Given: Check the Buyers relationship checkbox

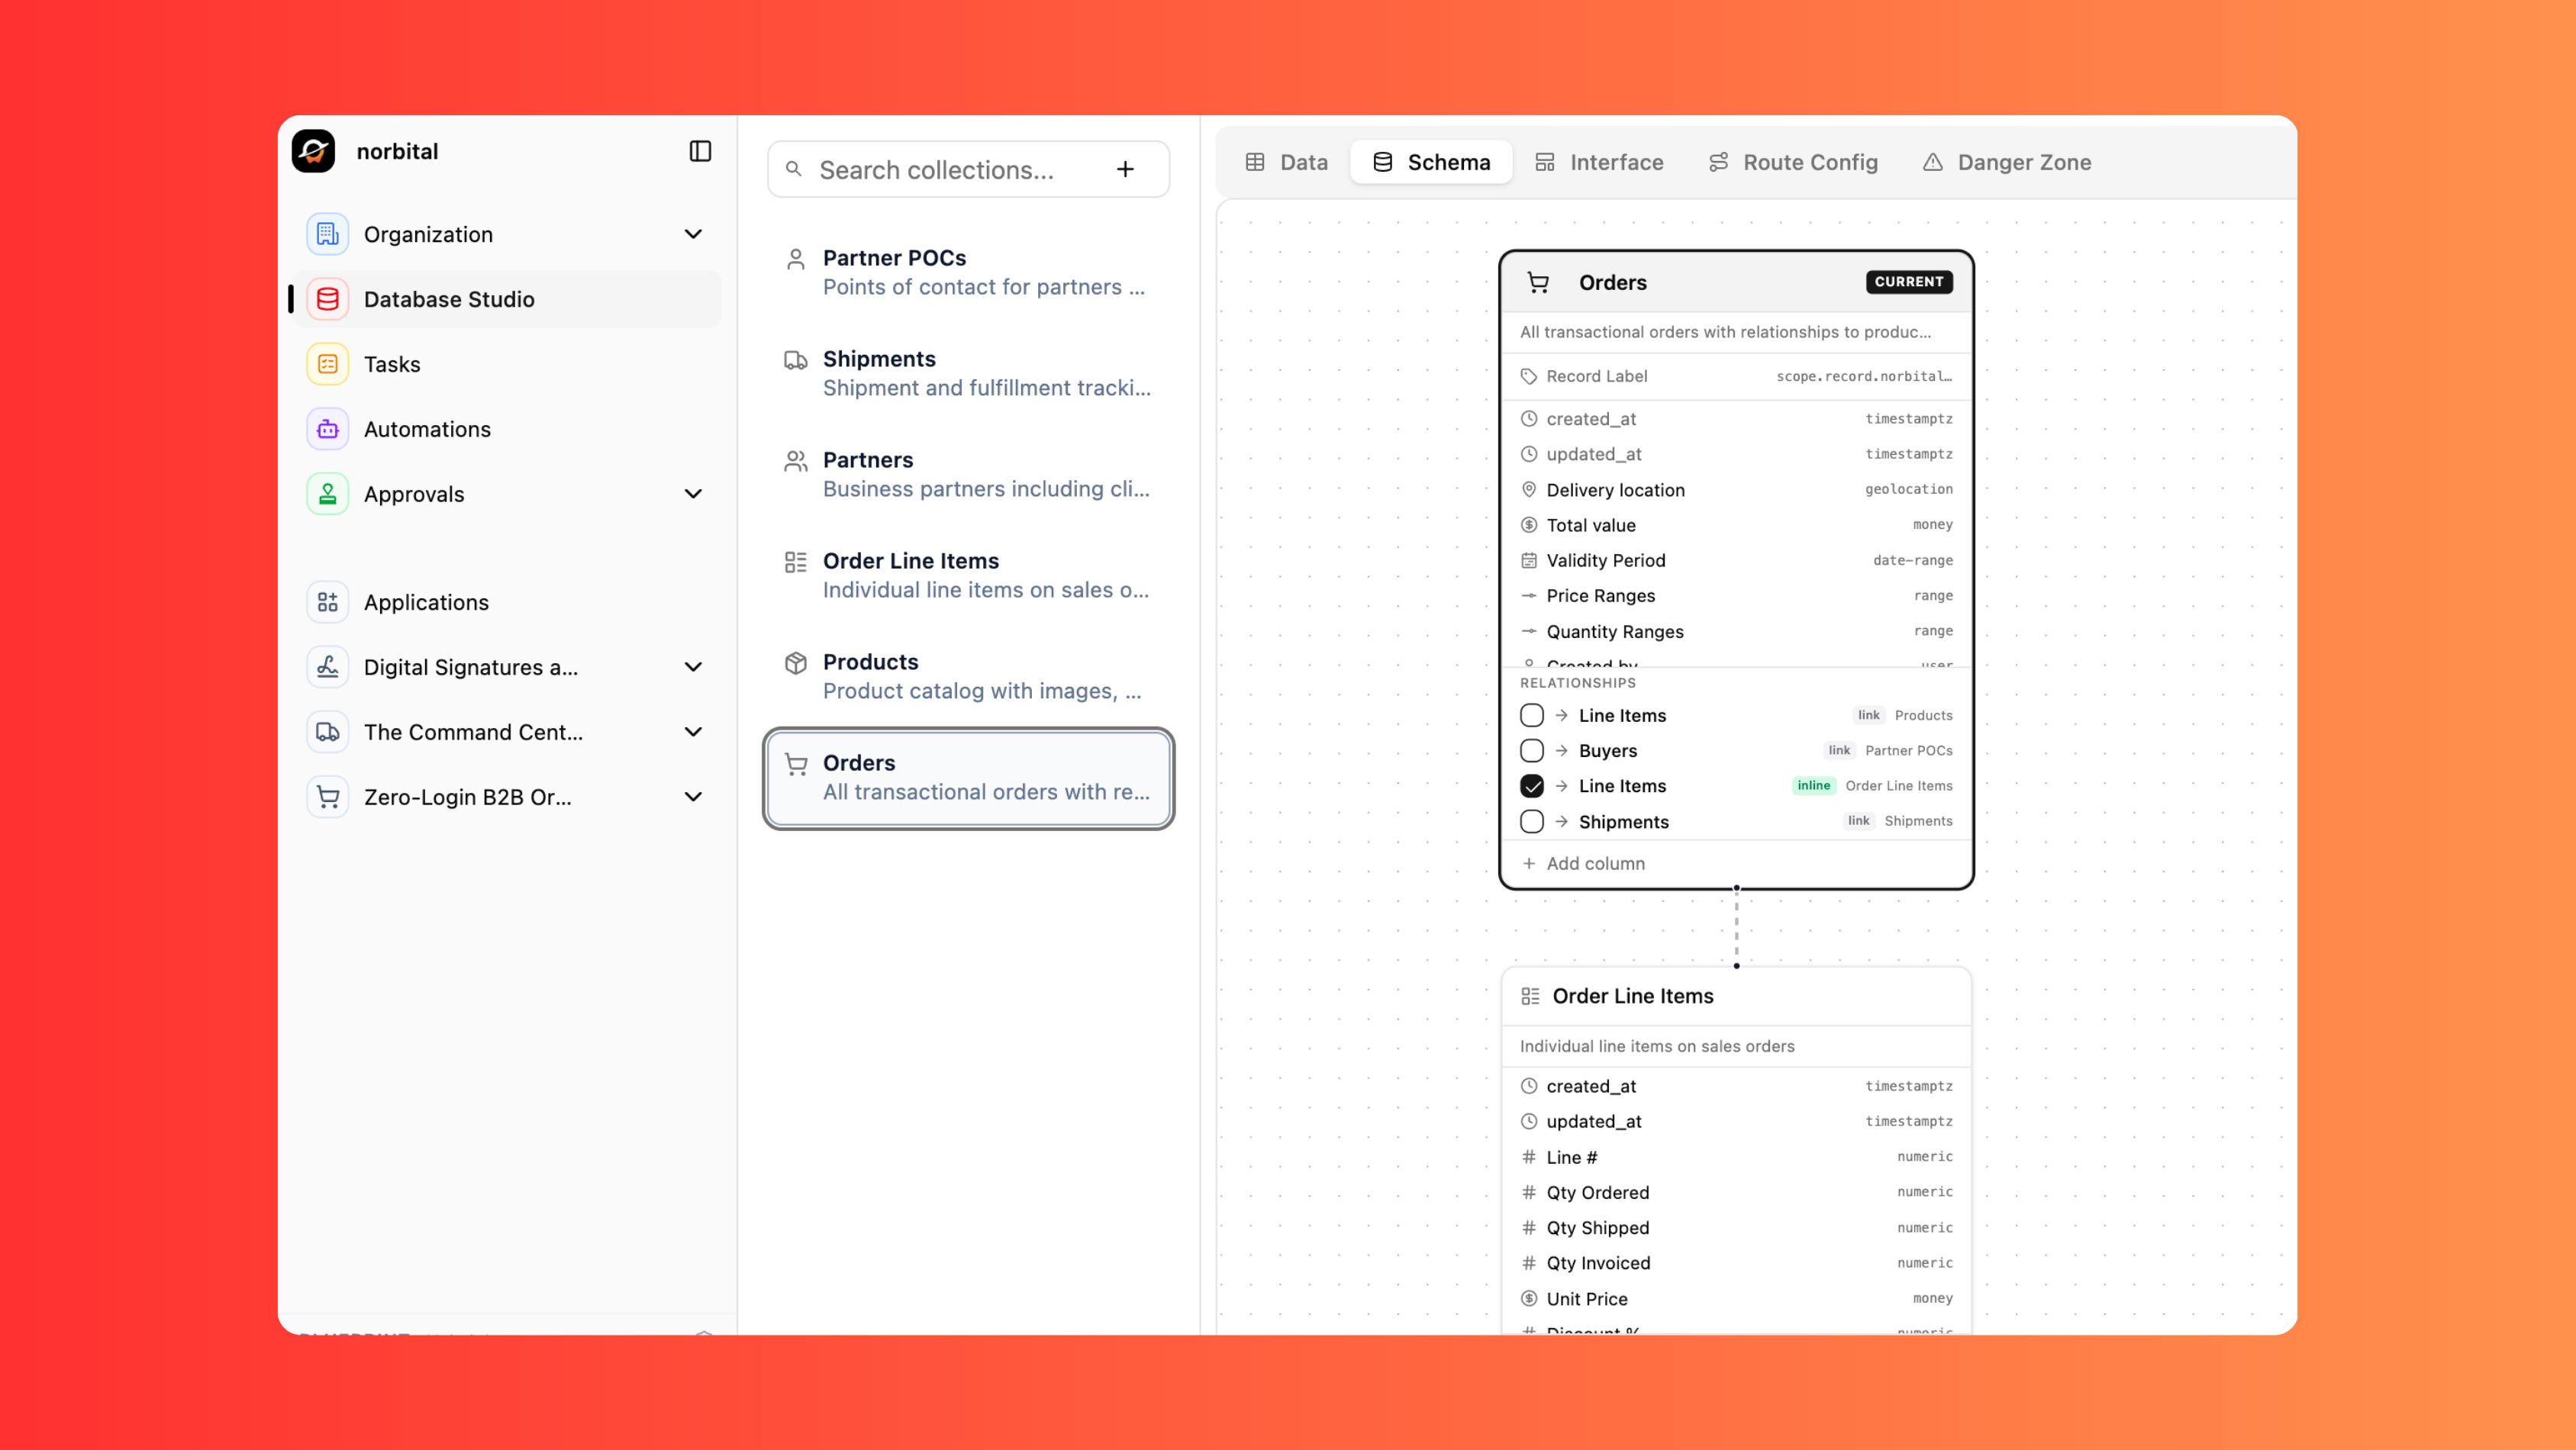Looking at the screenshot, I should point(1531,750).
